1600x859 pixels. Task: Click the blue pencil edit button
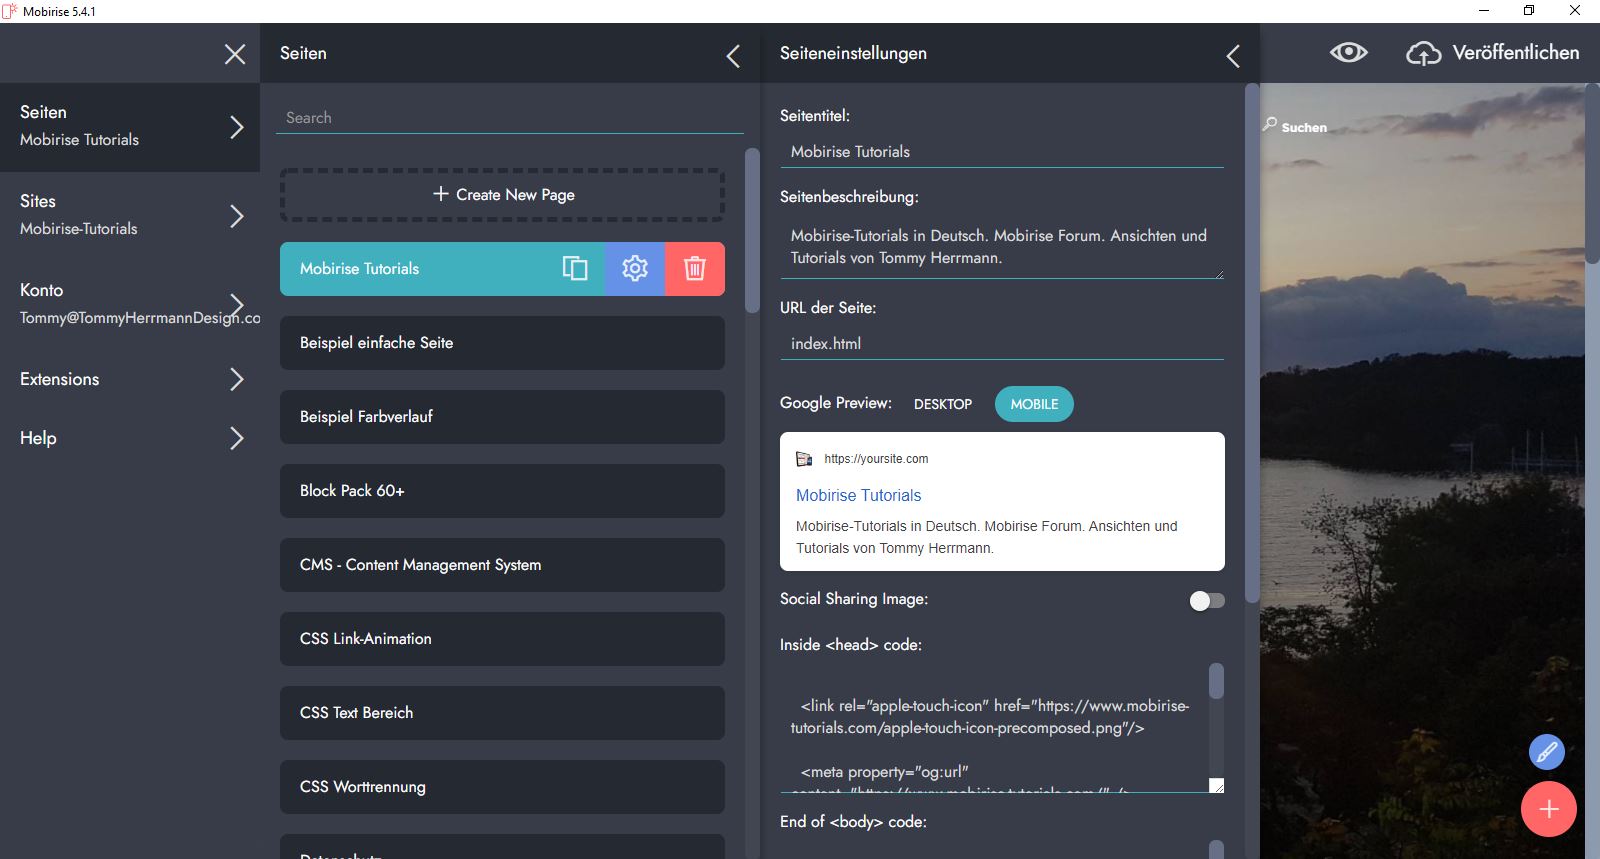click(x=1546, y=751)
